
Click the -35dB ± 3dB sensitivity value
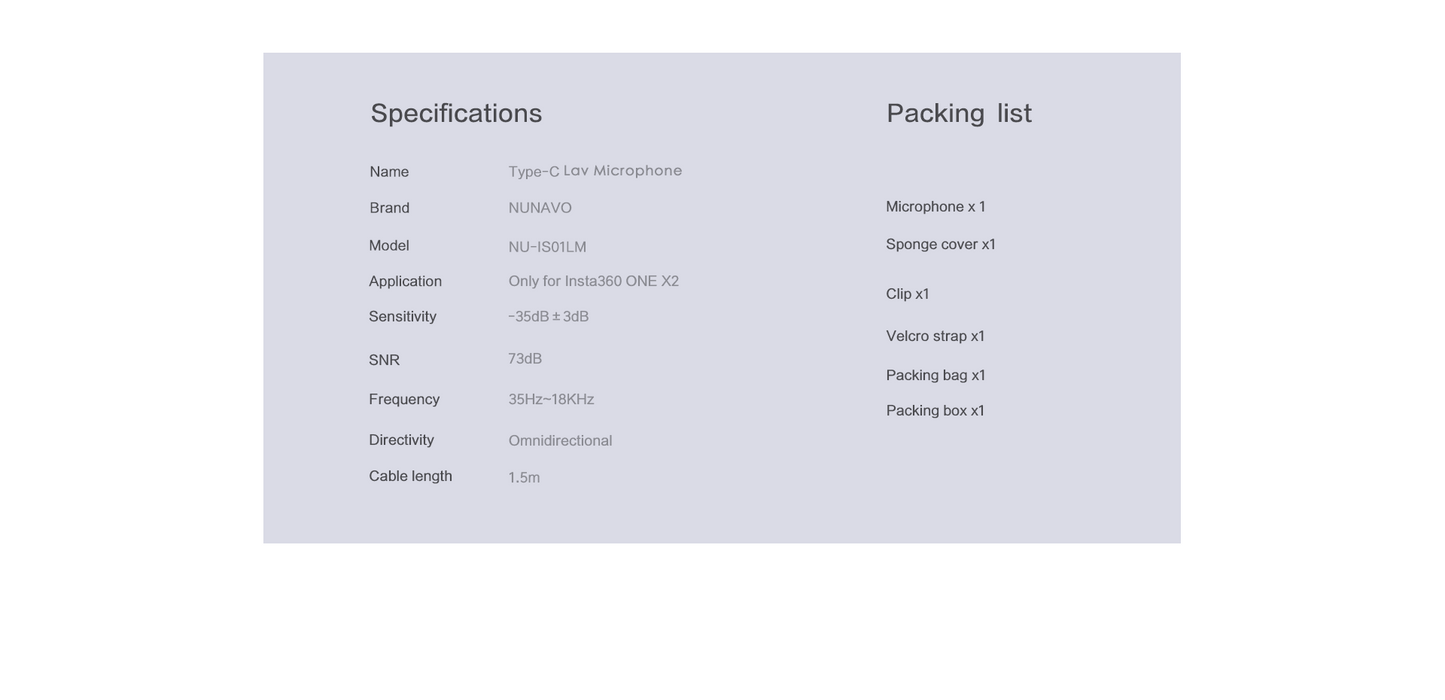click(548, 317)
